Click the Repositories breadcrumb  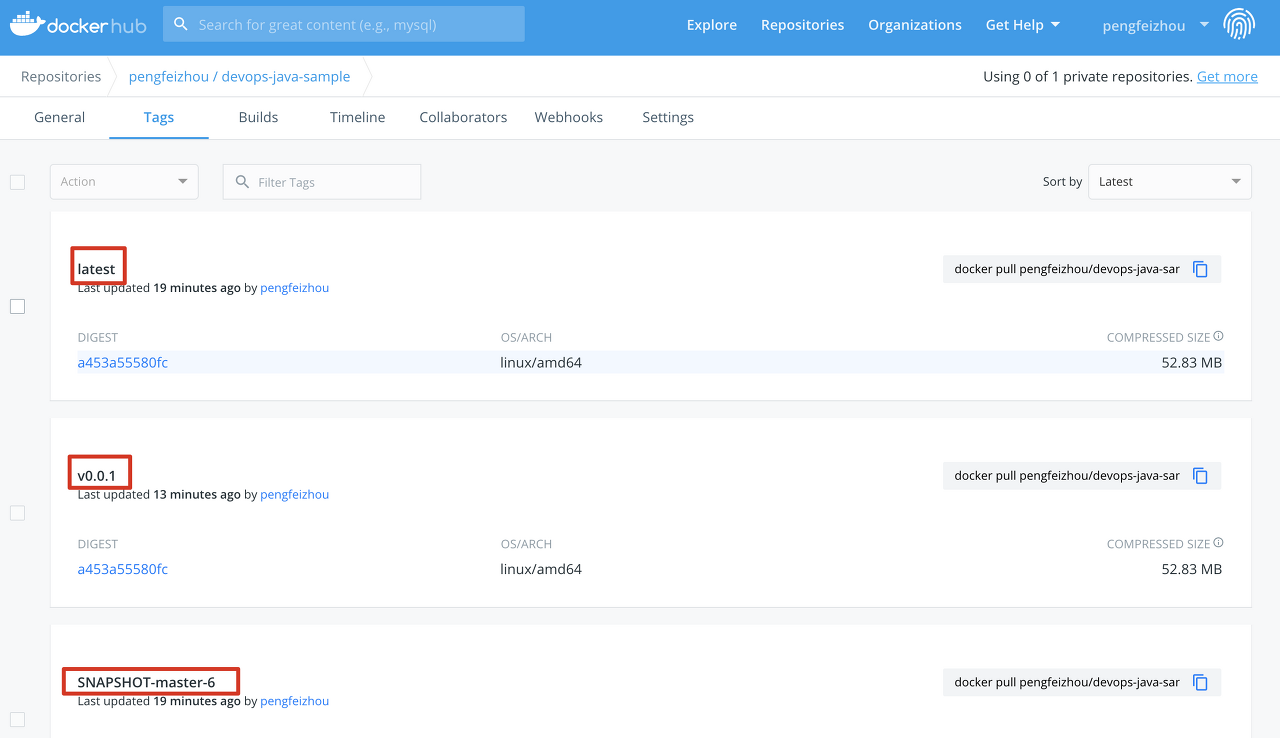pyautogui.click(x=61, y=77)
